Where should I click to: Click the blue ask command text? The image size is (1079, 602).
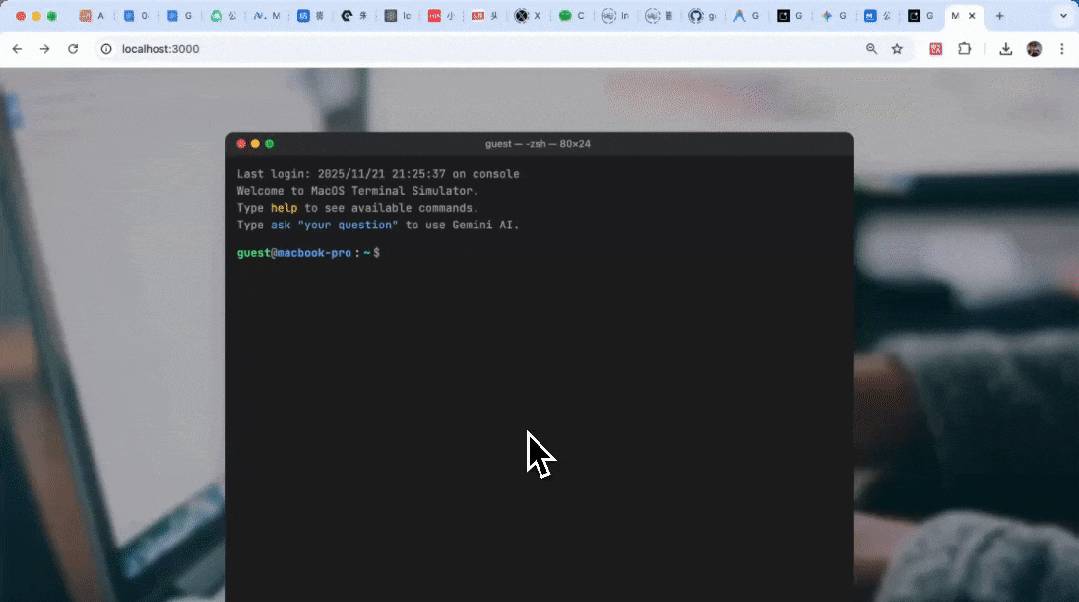pos(281,225)
